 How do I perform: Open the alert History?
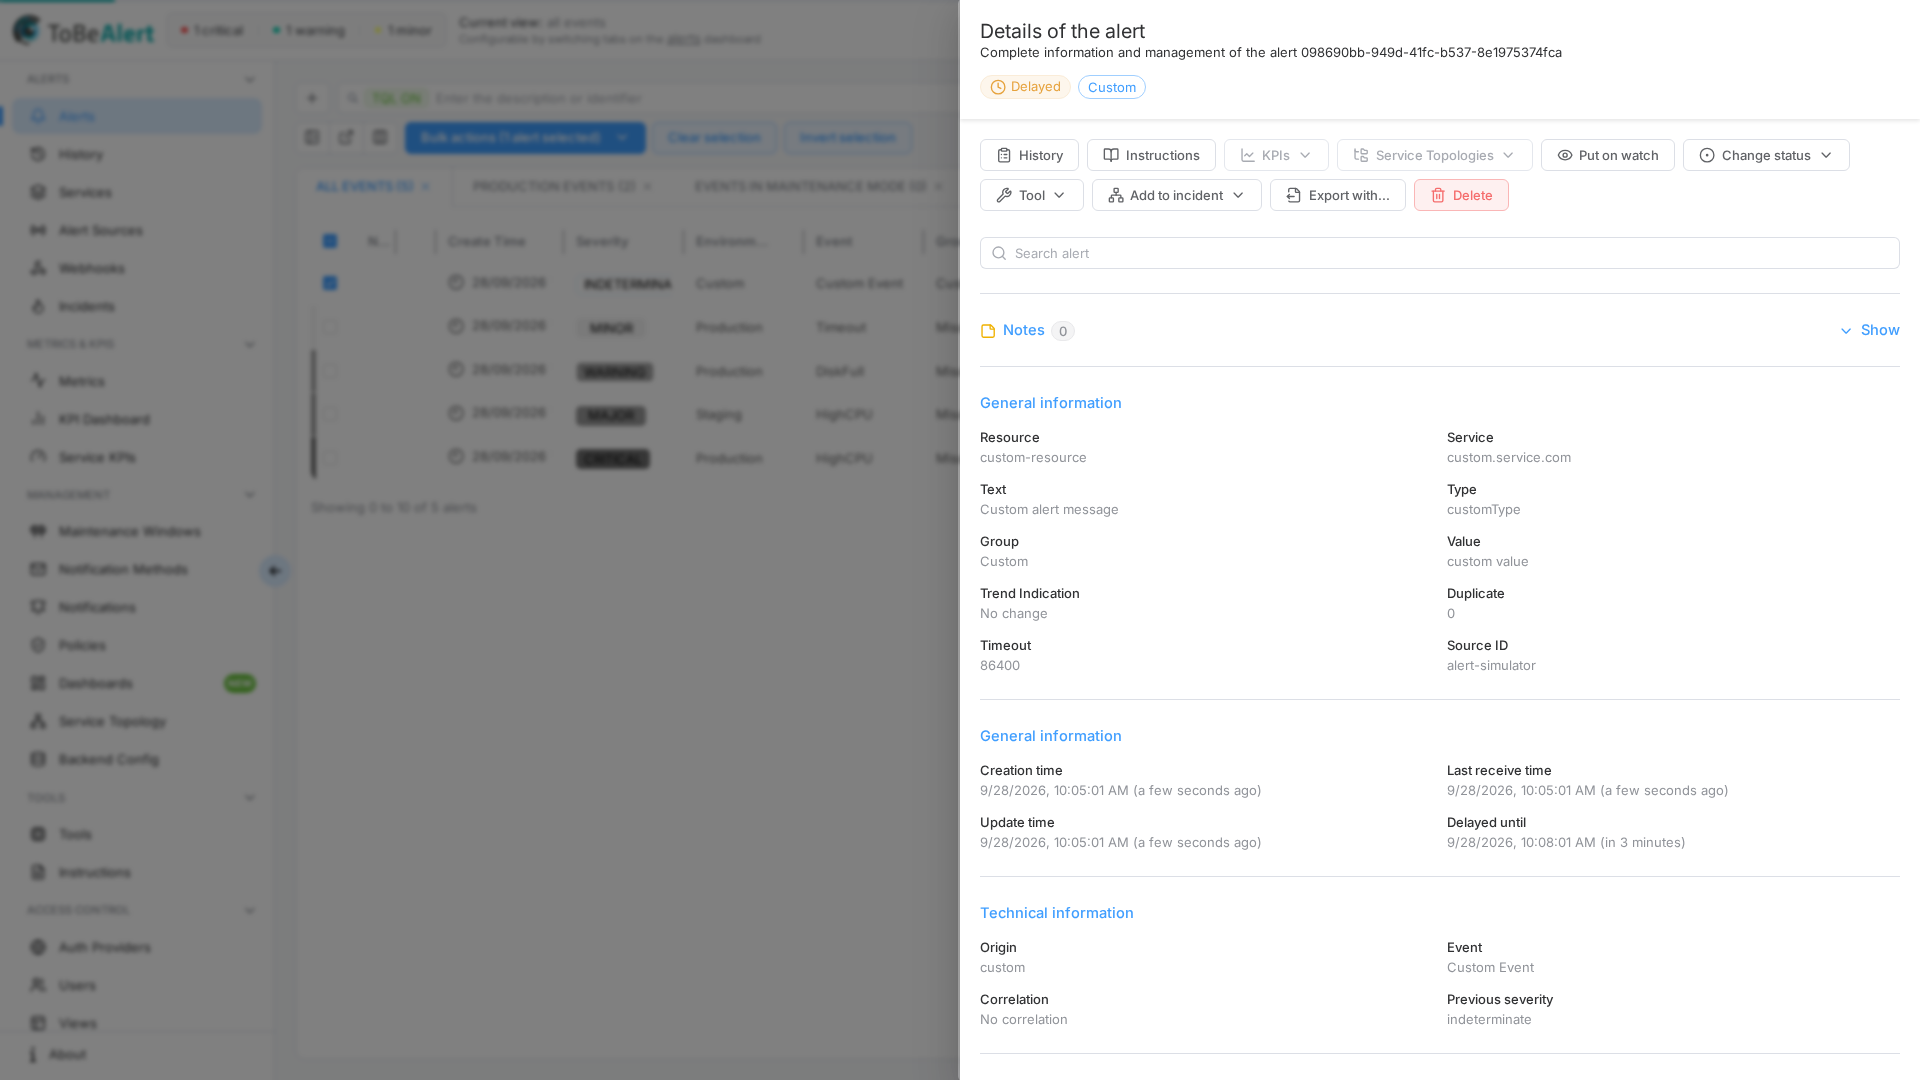[1029, 155]
